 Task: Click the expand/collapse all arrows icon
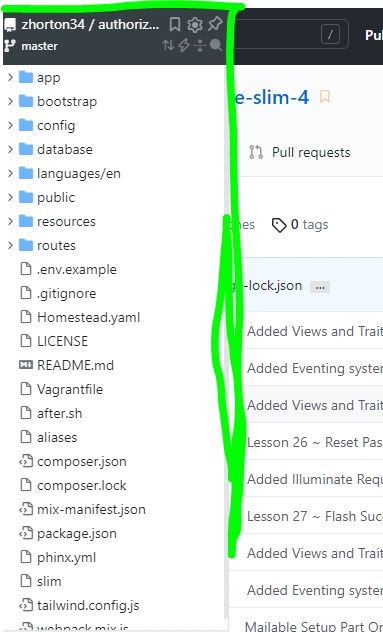pos(200,46)
